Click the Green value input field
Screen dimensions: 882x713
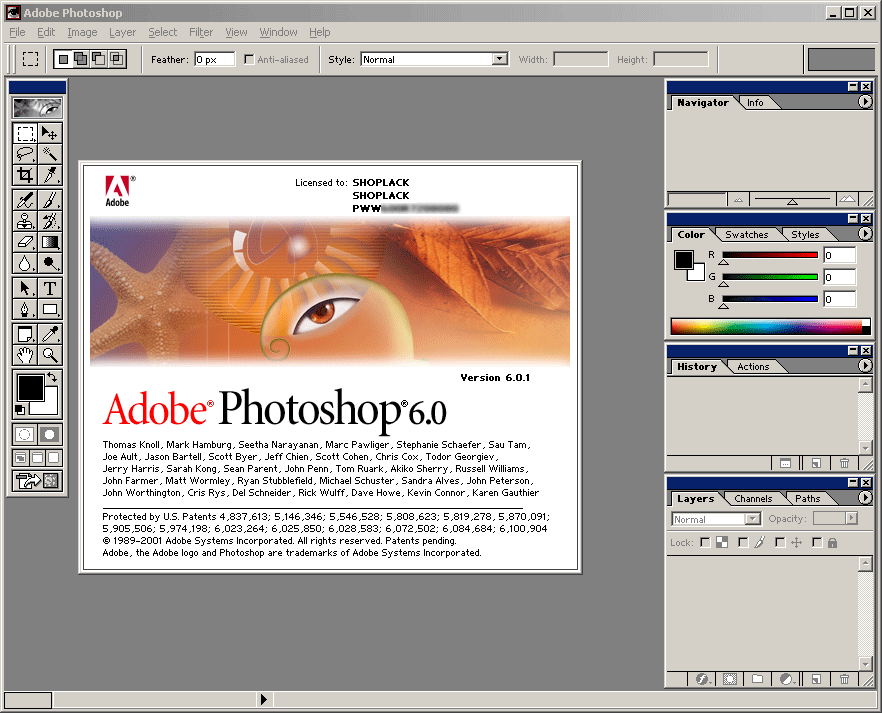(839, 277)
